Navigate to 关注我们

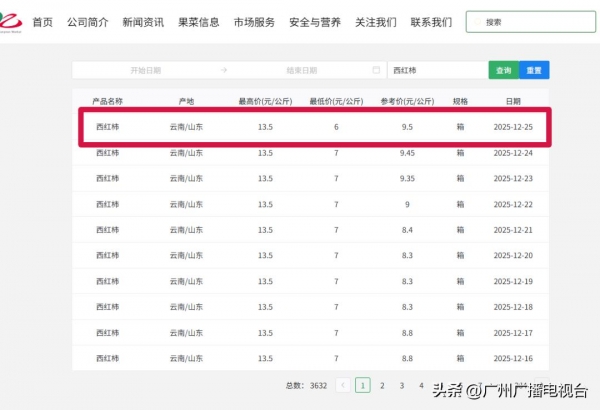[x=375, y=21]
